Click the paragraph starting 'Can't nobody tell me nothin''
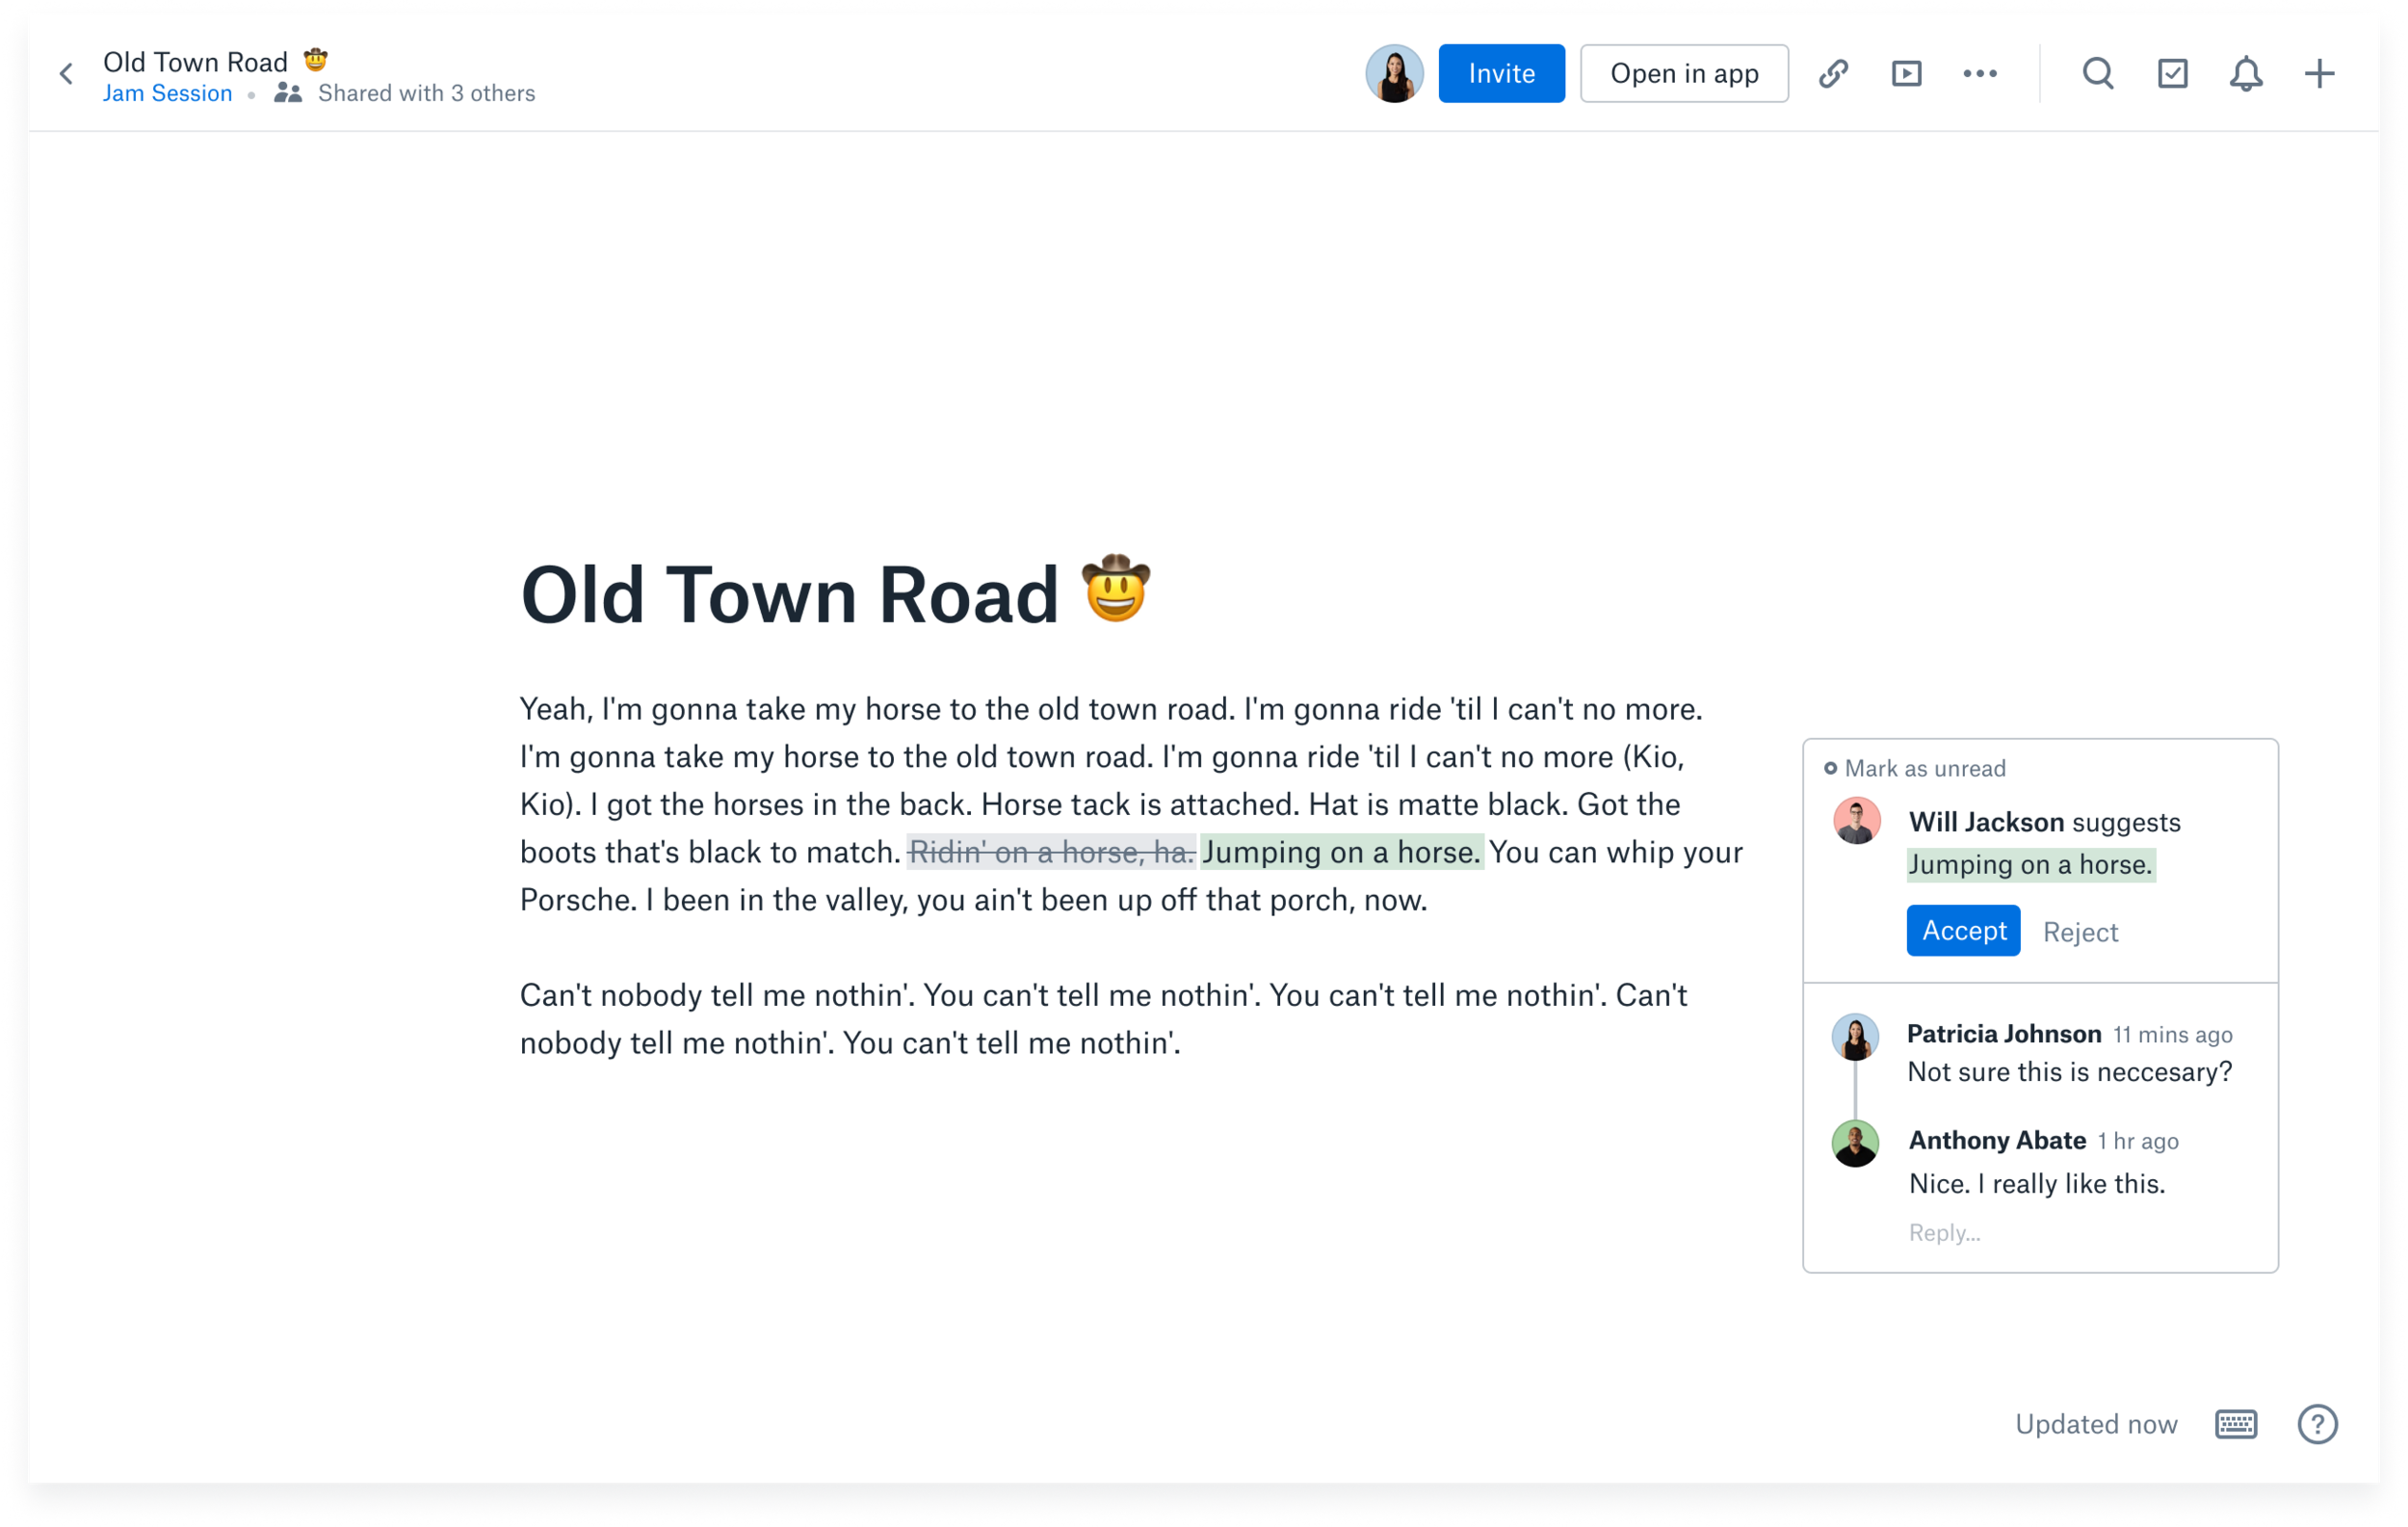Image resolution: width=2408 pixels, height=1527 pixels. pos(1104,1019)
